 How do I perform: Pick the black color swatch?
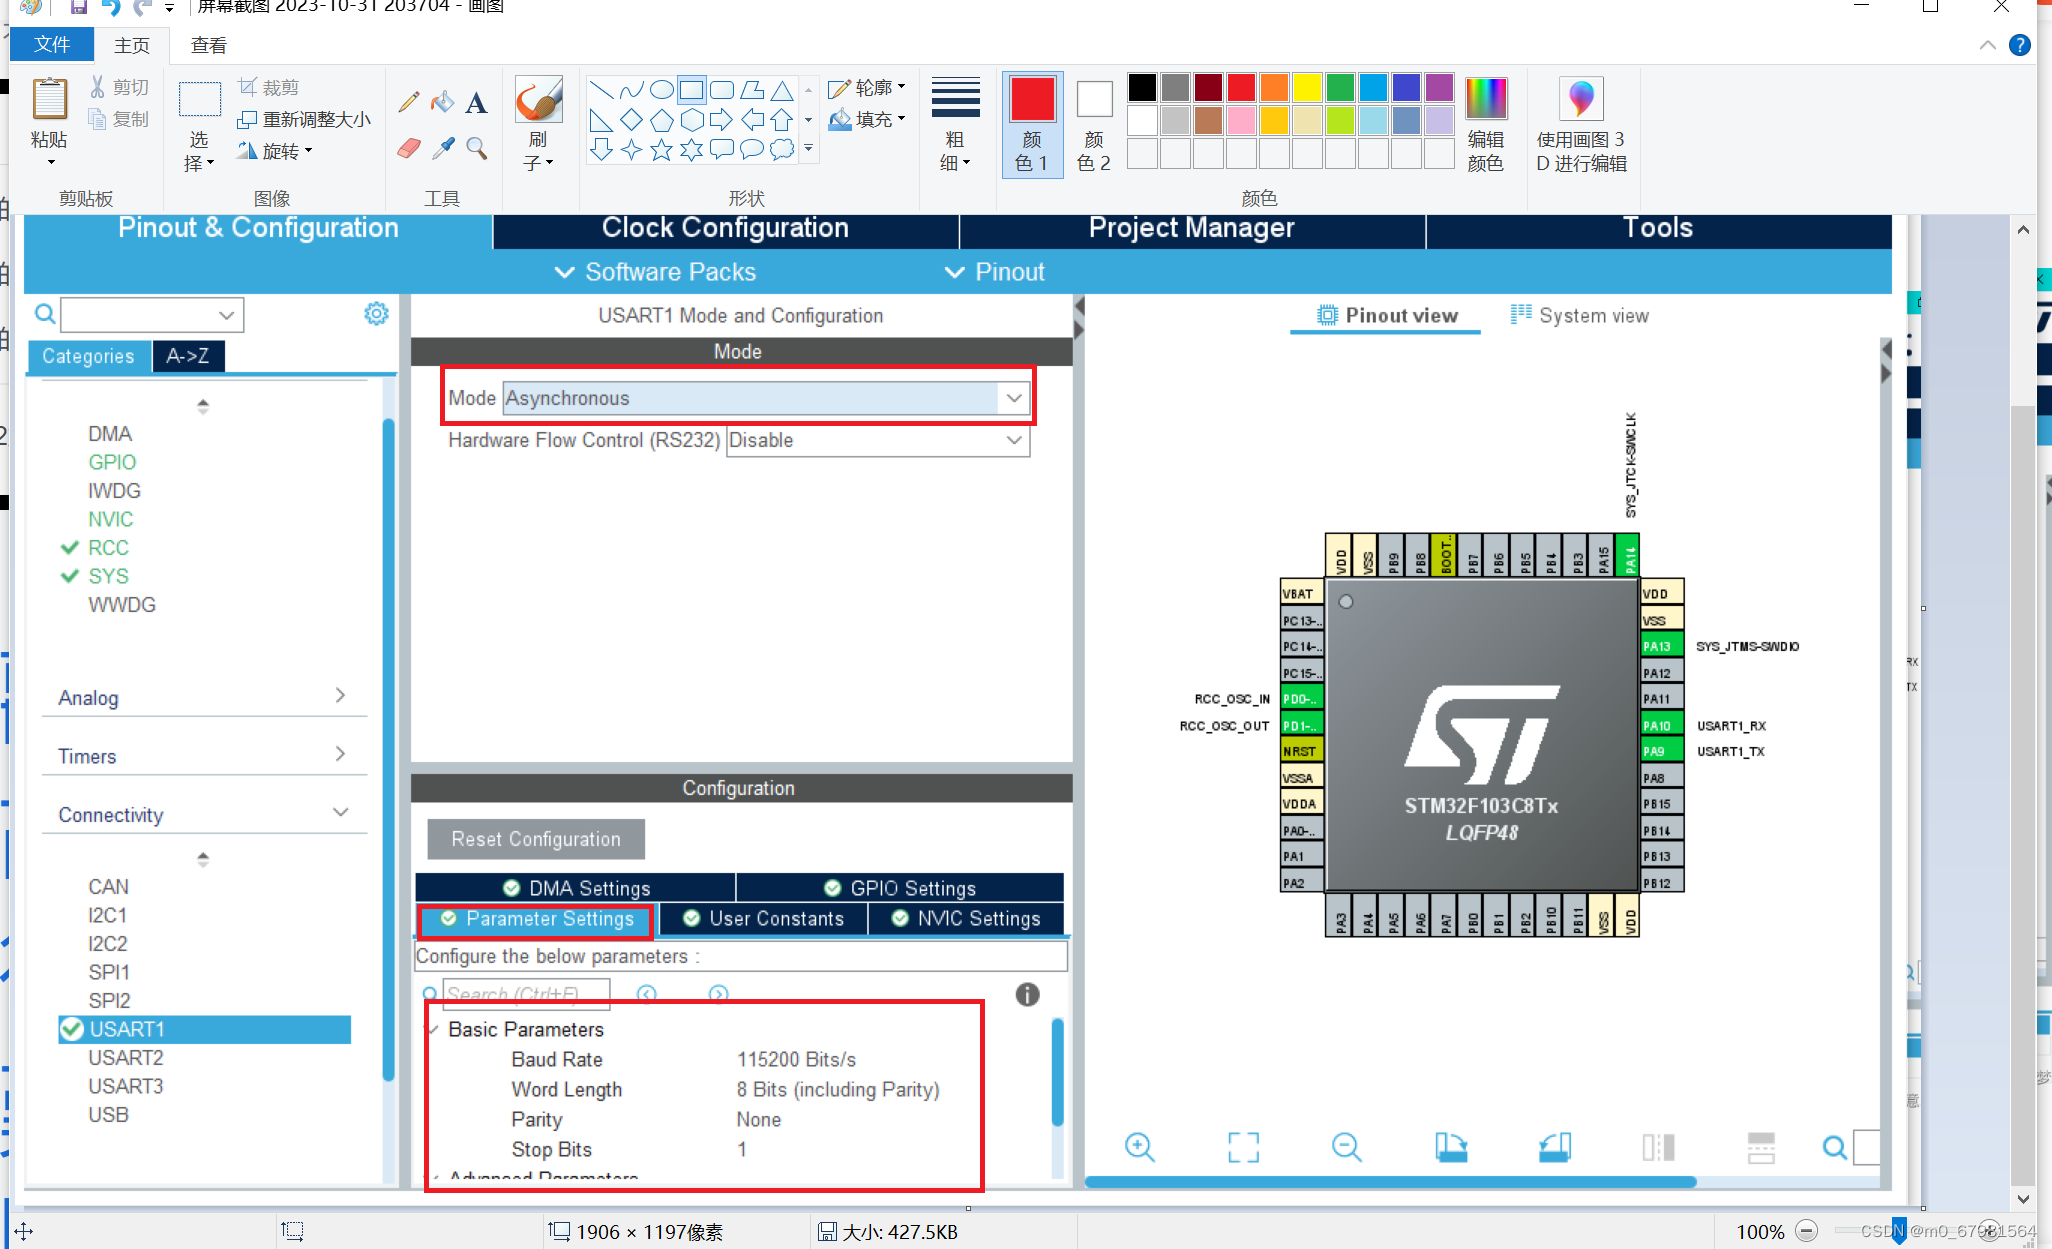tap(1143, 88)
